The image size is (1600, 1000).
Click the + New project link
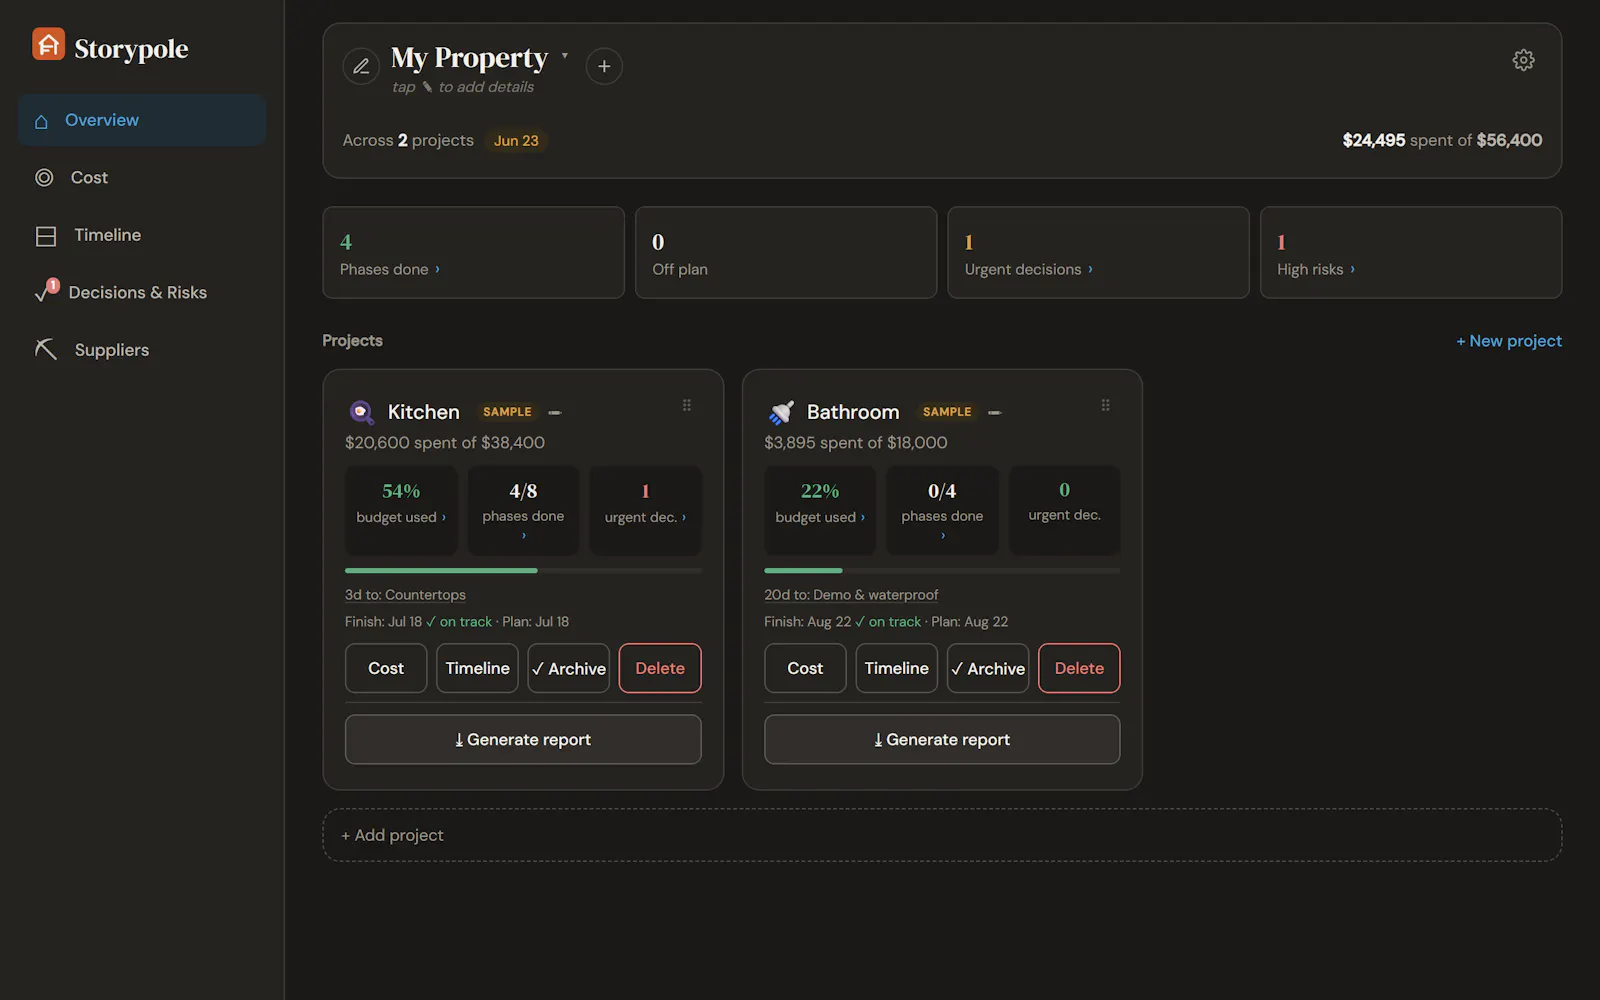(x=1509, y=341)
